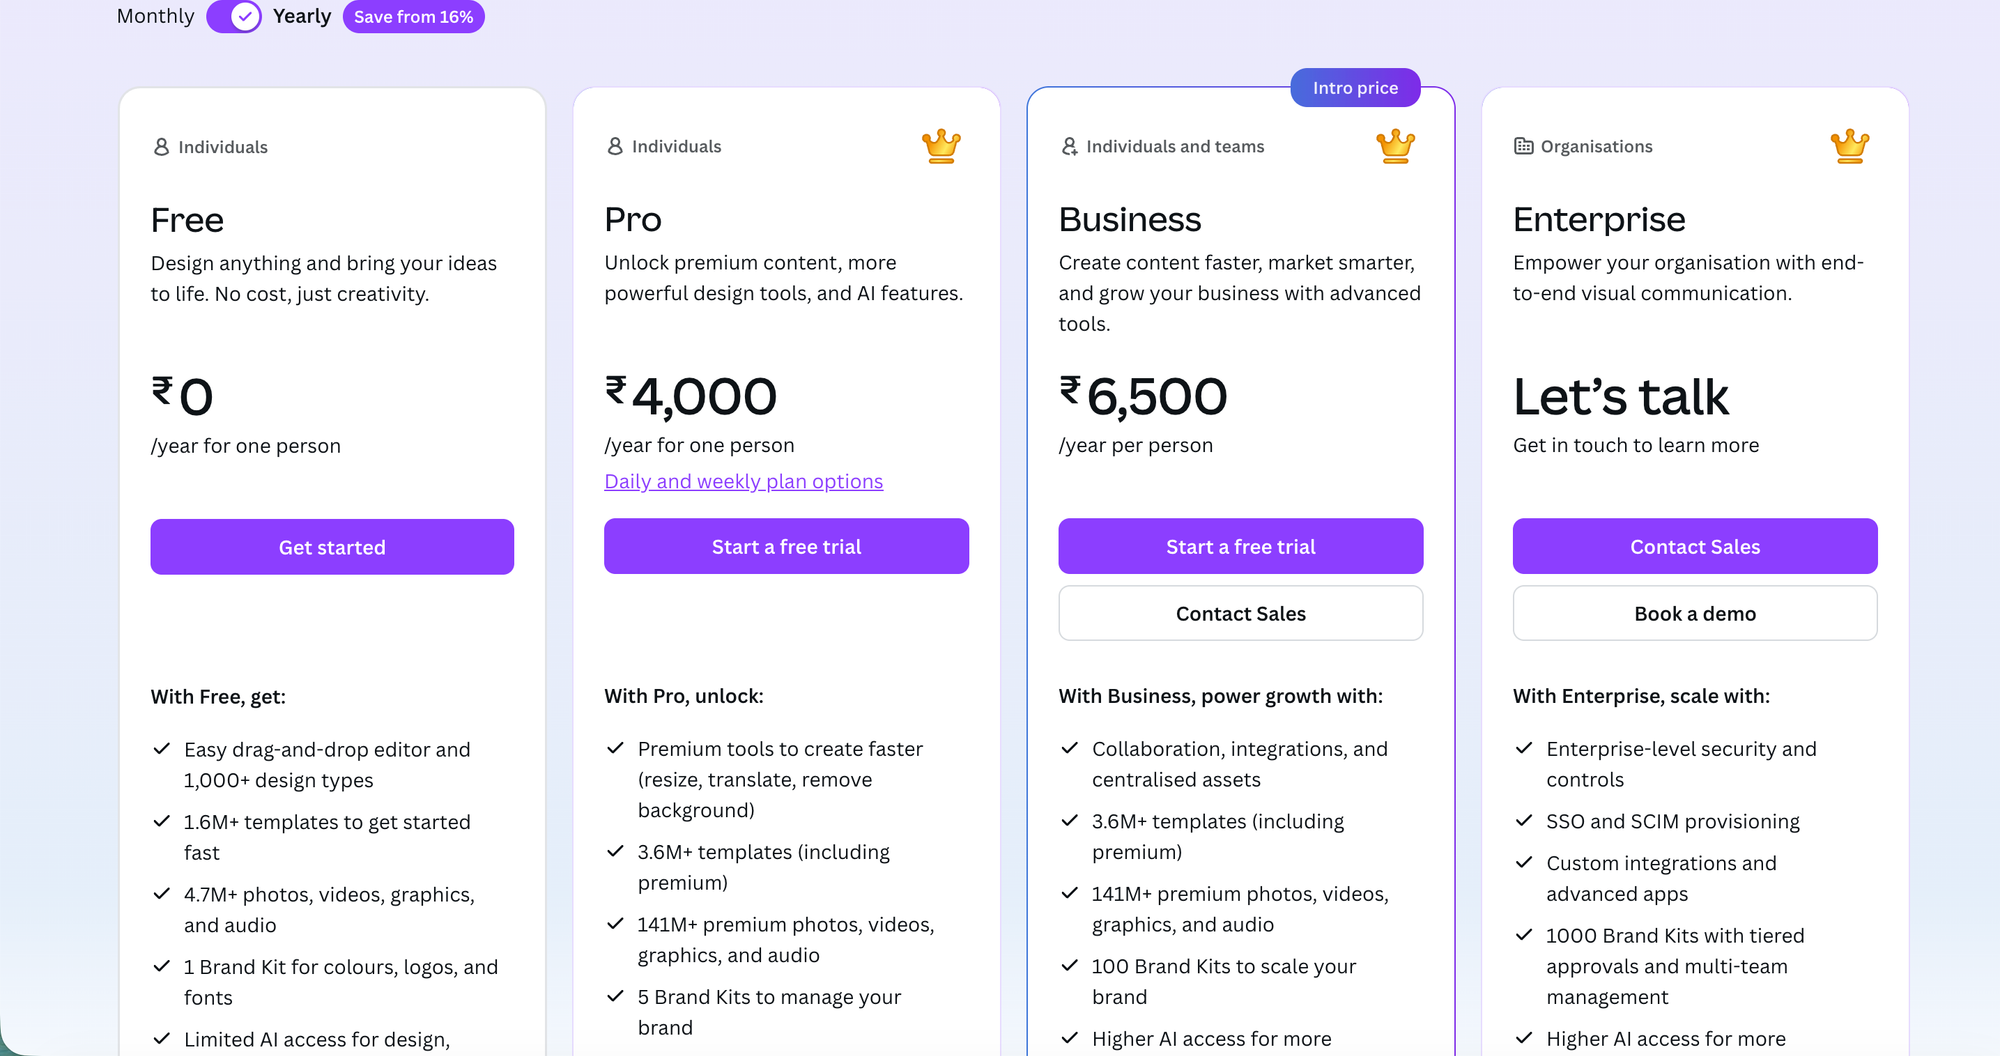This screenshot has height=1056, width=2000.
Task: Click the checkmark beside SSO and SCIM provisioning
Action: coord(1524,821)
